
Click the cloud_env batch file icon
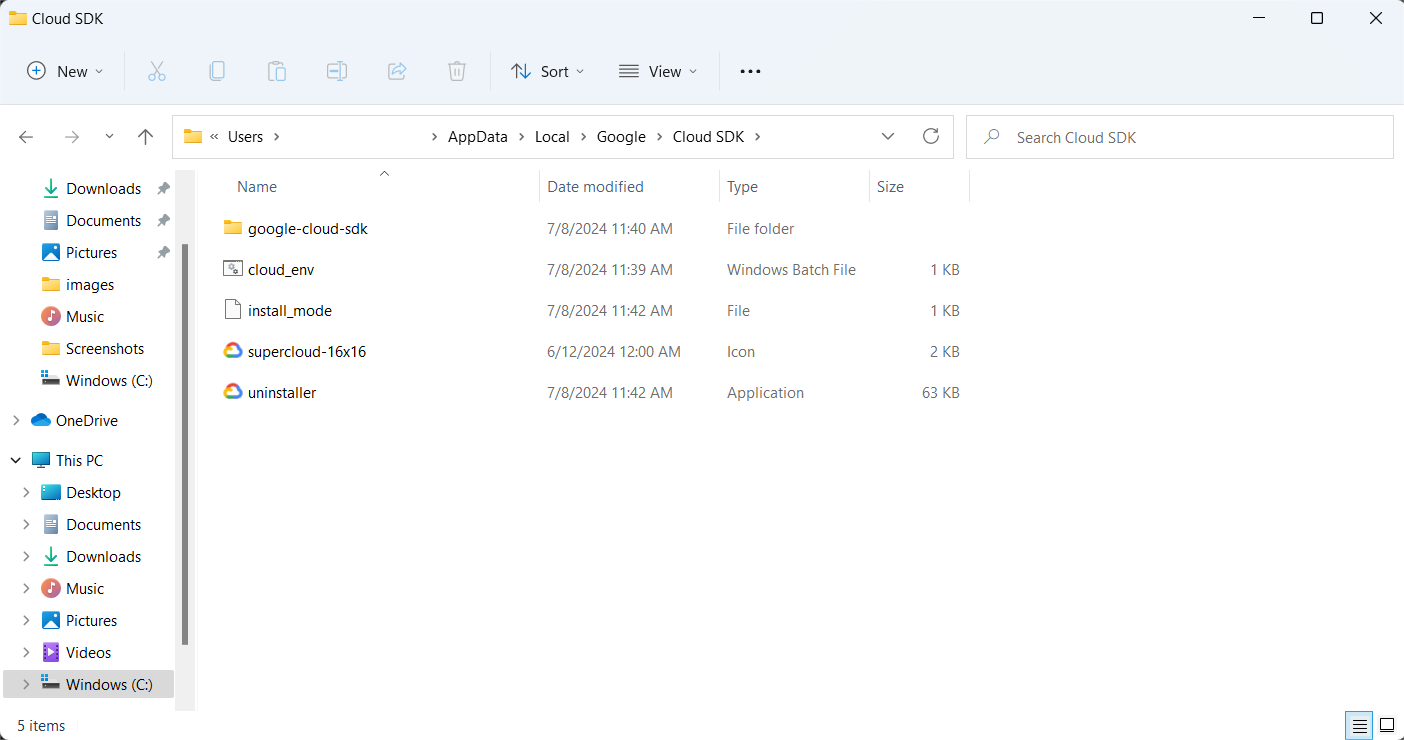[233, 269]
